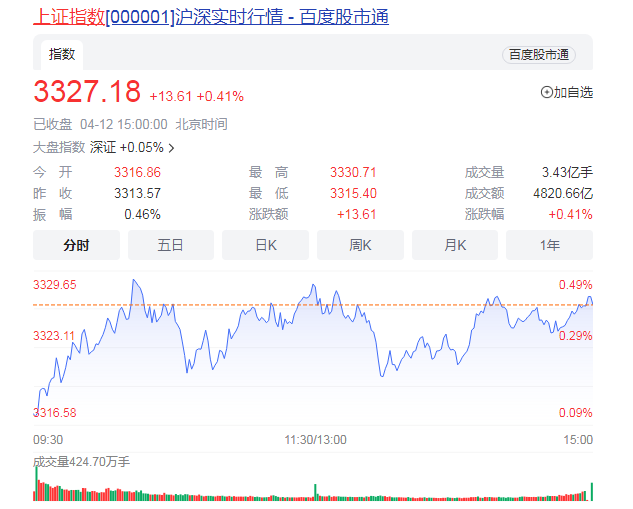Click the plus icon beside 加自选

pos(546,92)
